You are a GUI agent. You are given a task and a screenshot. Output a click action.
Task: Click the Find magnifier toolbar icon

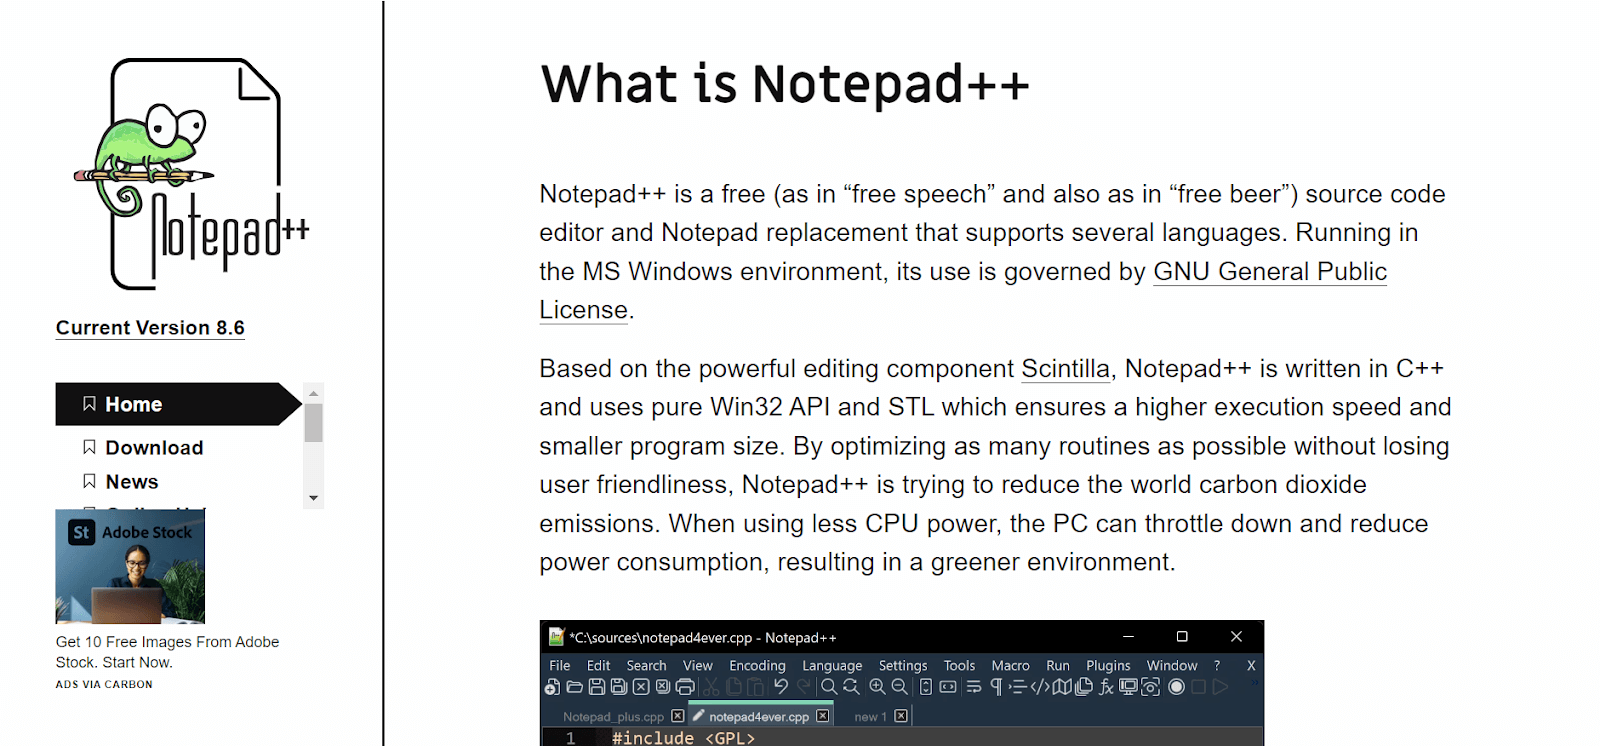(829, 687)
